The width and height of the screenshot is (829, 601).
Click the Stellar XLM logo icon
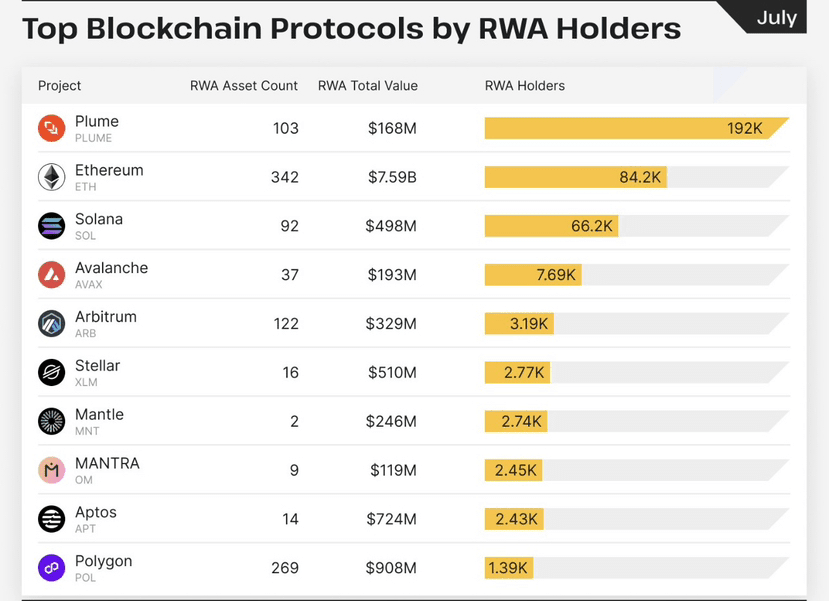coord(51,373)
